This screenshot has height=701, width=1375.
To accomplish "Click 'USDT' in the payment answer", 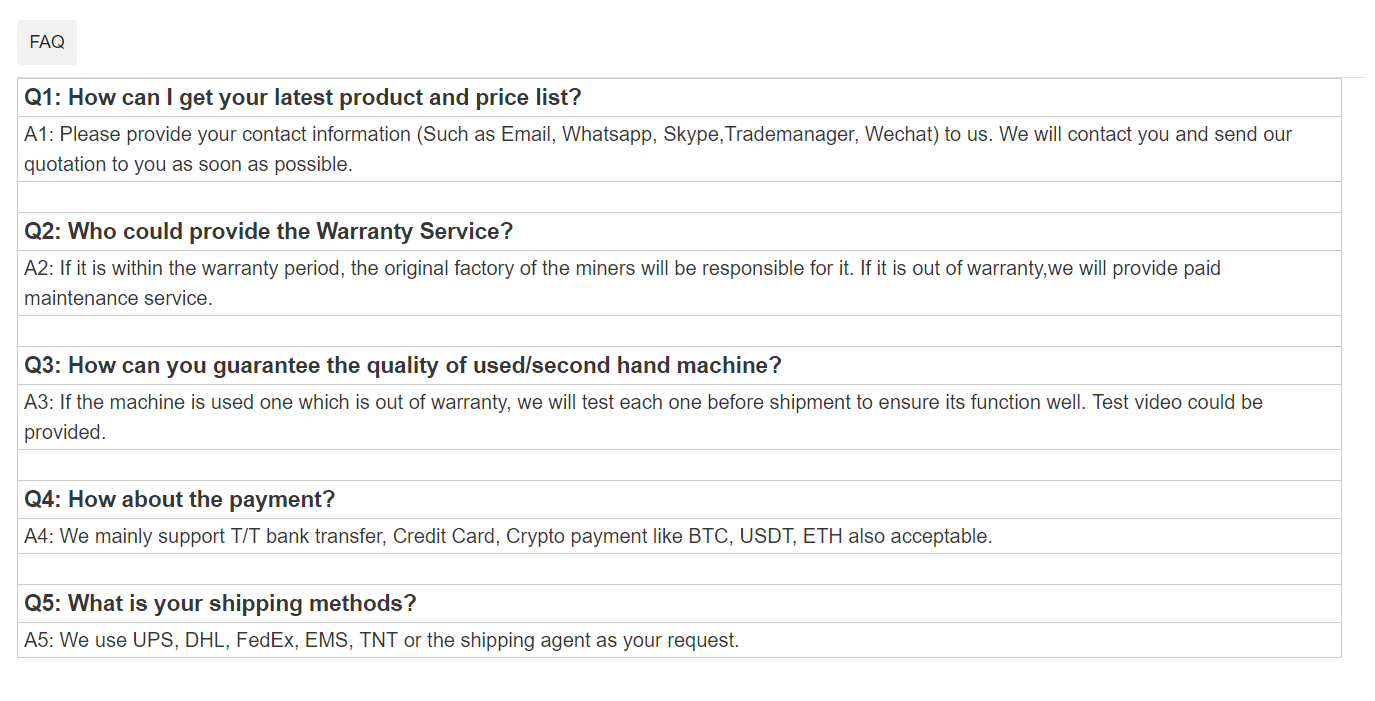I will pos(766,537).
